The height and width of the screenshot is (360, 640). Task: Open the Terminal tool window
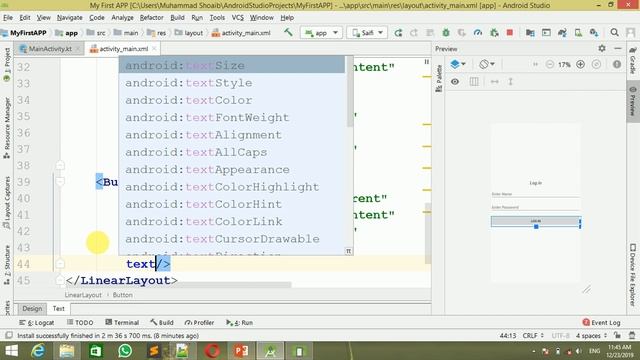point(122,322)
